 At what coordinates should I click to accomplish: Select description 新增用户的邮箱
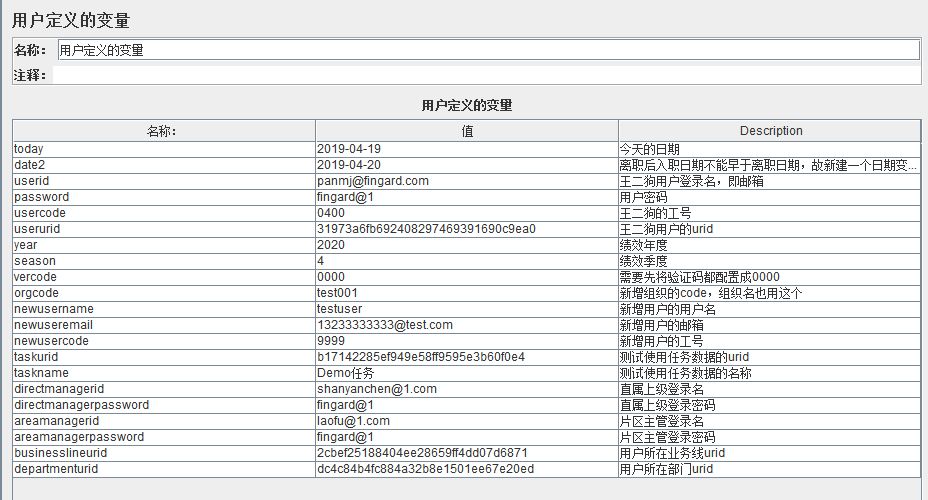(x=770, y=325)
